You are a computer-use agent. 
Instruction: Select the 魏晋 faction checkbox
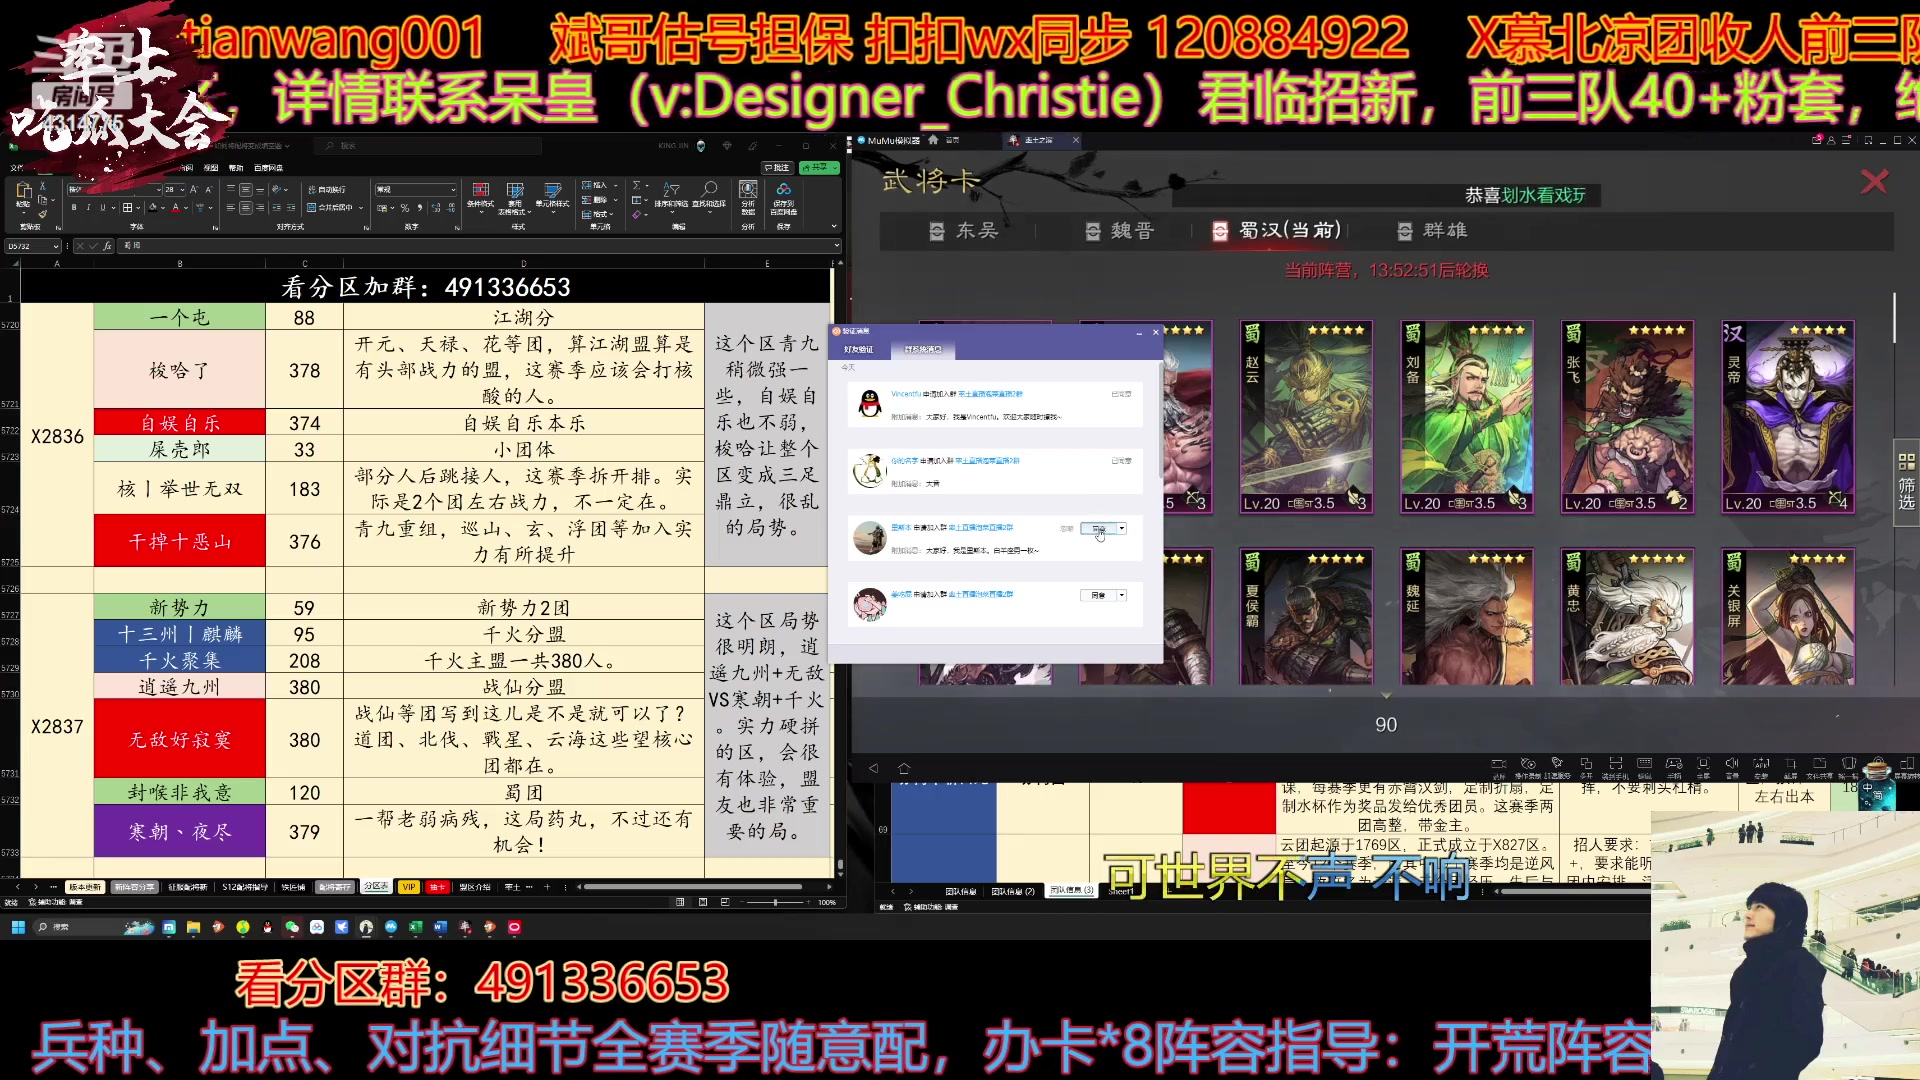coord(1093,231)
